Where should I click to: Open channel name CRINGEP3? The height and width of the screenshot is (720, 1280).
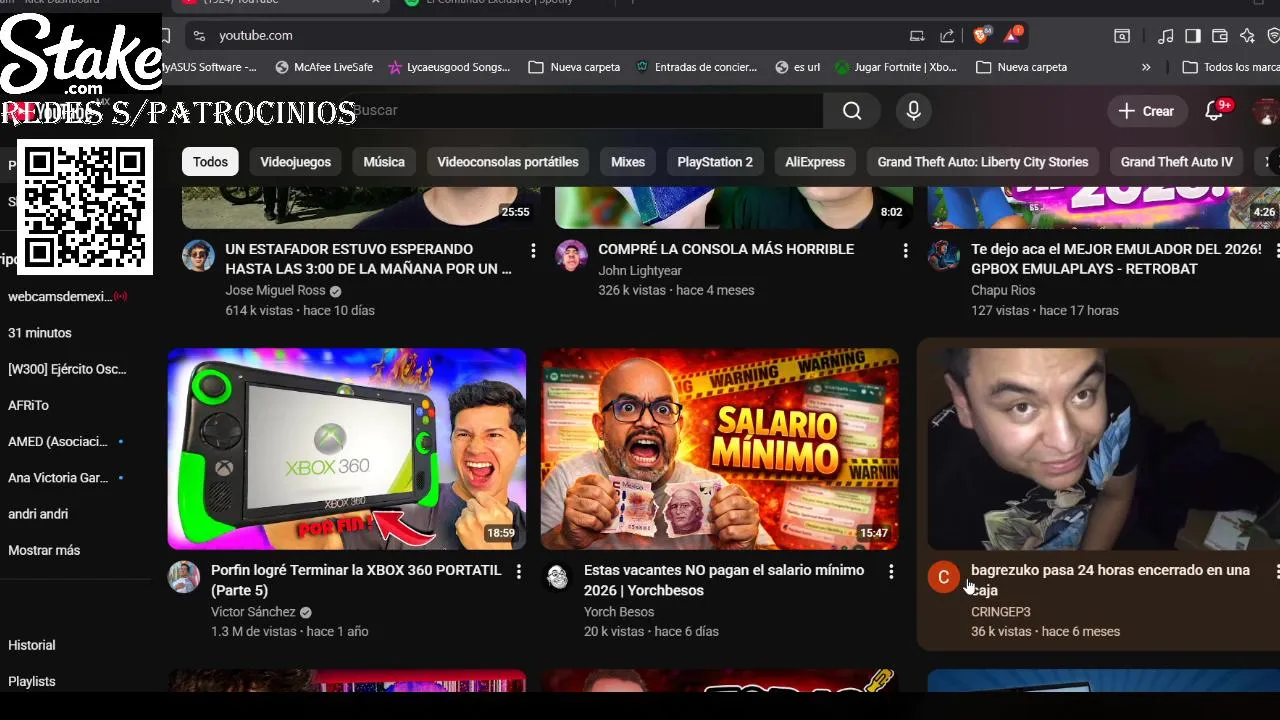pos(1000,612)
